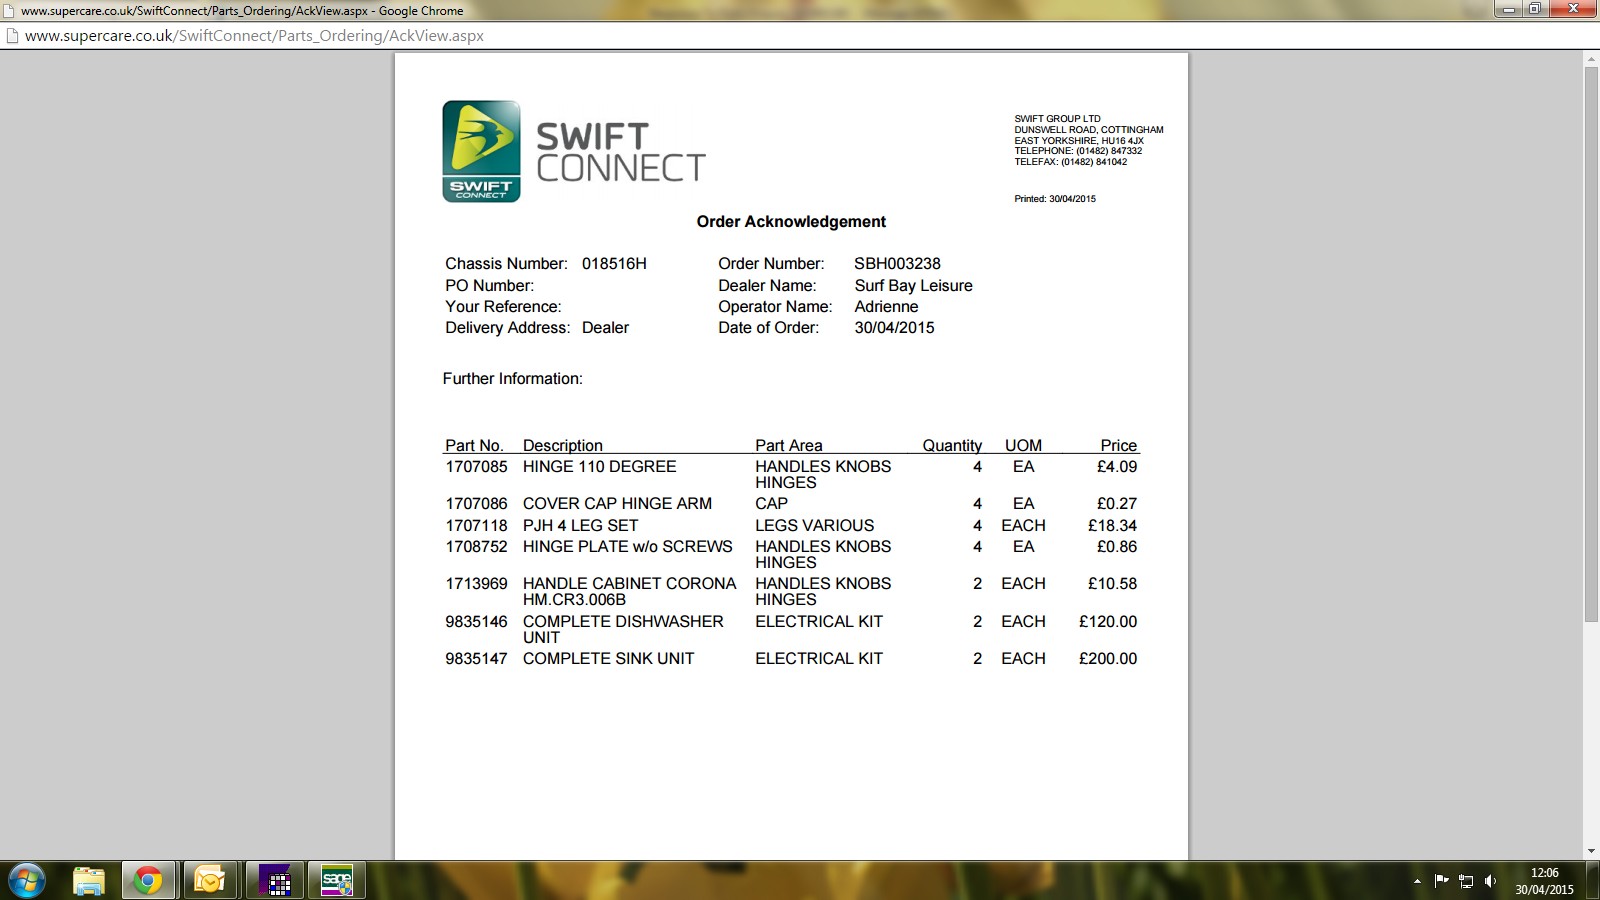Click the Order Acknowledgement heading
Viewport: 1600px width, 900px height.
(791, 222)
